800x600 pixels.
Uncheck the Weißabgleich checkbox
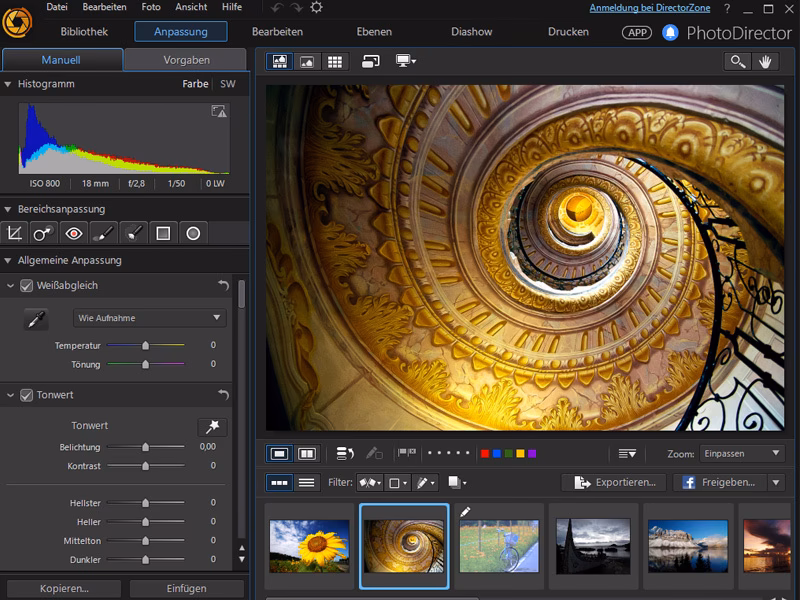click(27, 286)
